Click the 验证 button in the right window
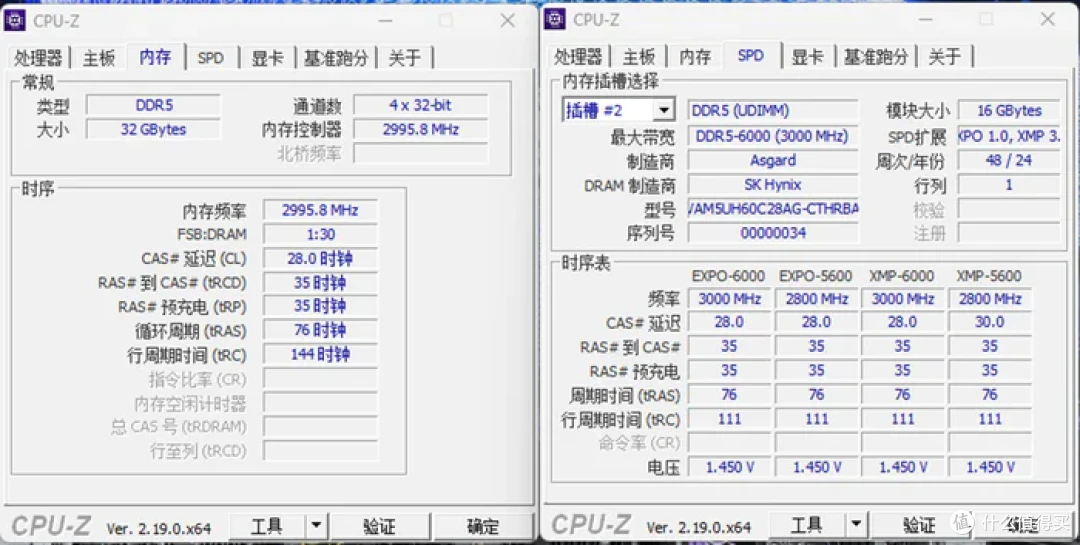This screenshot has height=545, width=1080. click(920, 526)
